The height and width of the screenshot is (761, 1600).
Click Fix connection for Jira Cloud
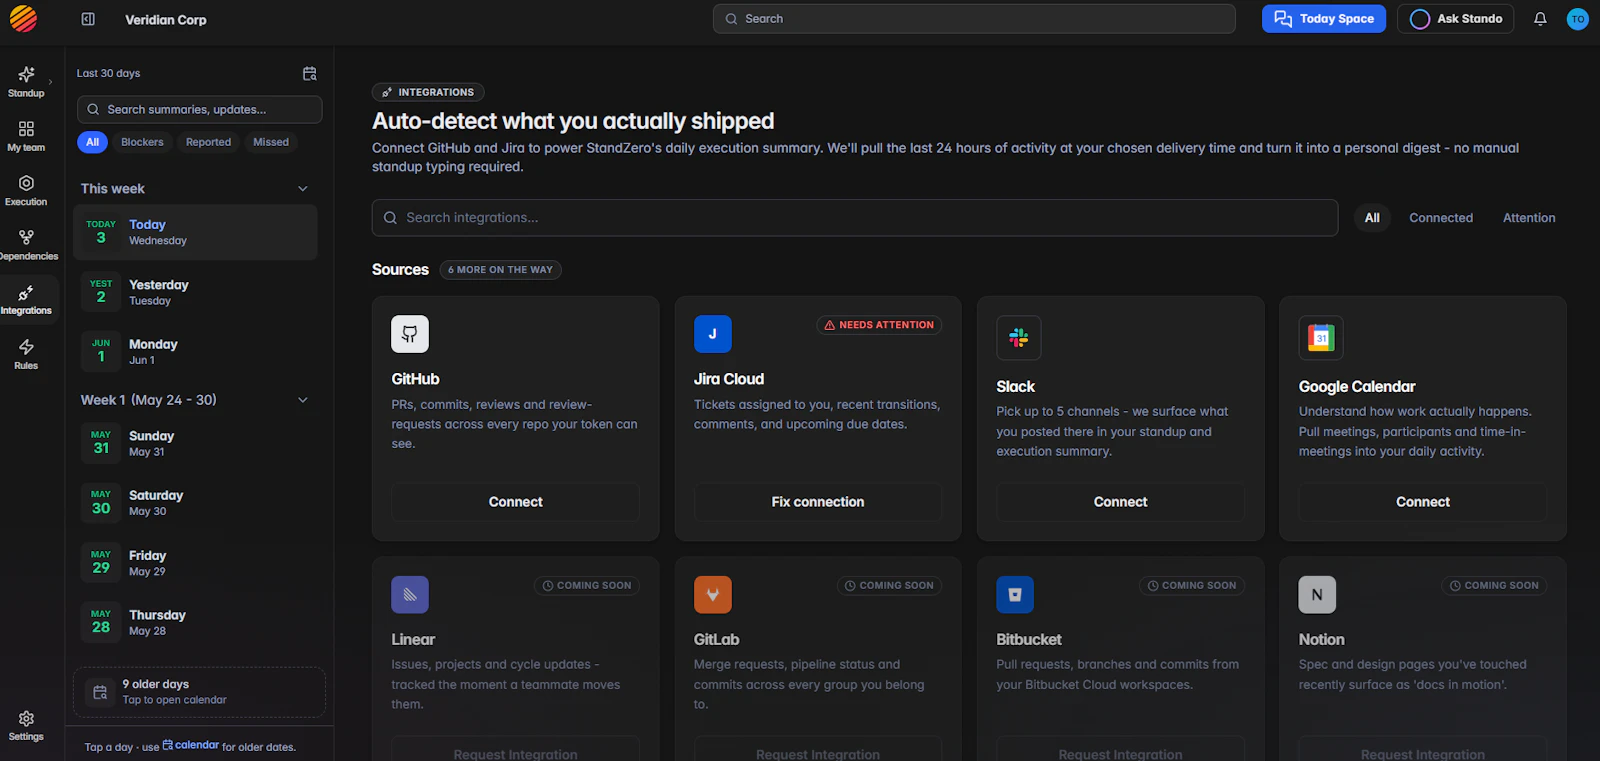pos(818,502)
